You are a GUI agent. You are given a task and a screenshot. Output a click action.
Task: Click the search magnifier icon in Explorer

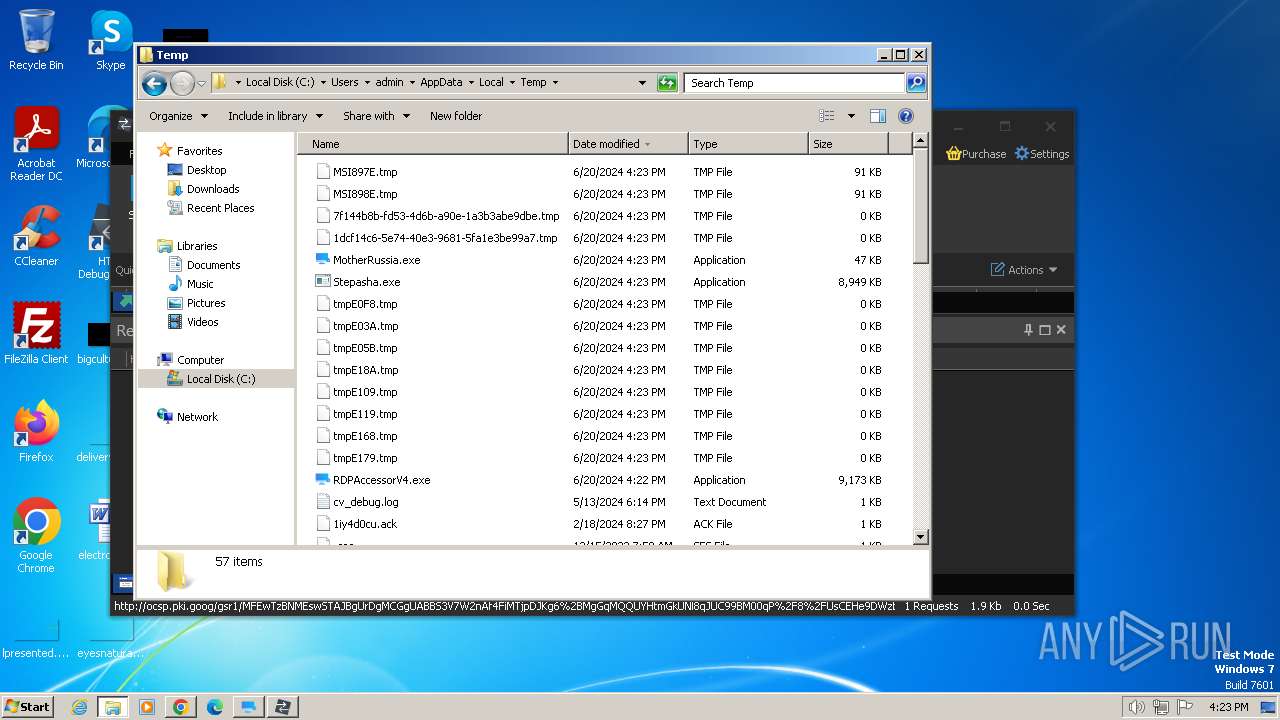916,83
